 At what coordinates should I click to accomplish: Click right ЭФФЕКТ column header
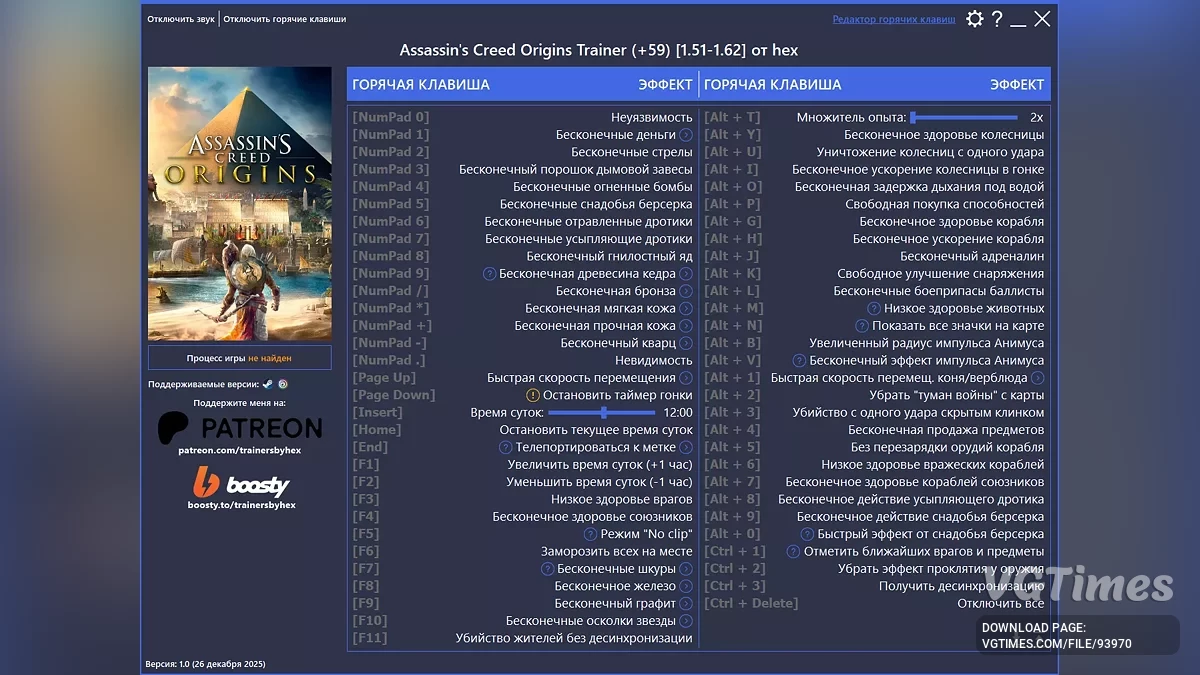1017,84
